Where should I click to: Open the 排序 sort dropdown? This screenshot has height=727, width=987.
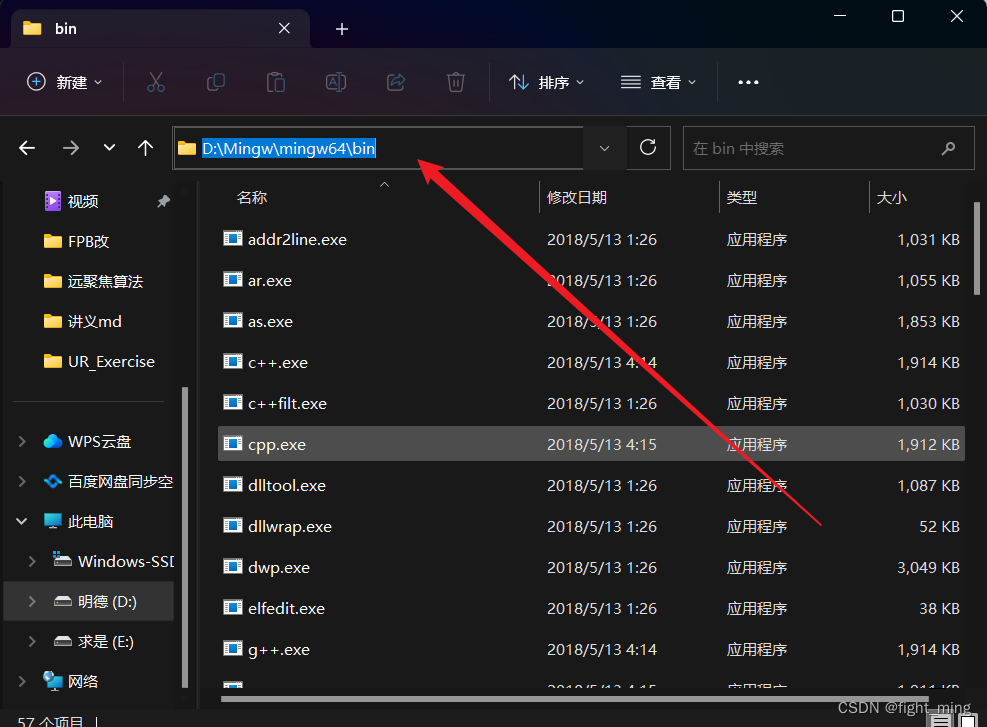point(546,82)
